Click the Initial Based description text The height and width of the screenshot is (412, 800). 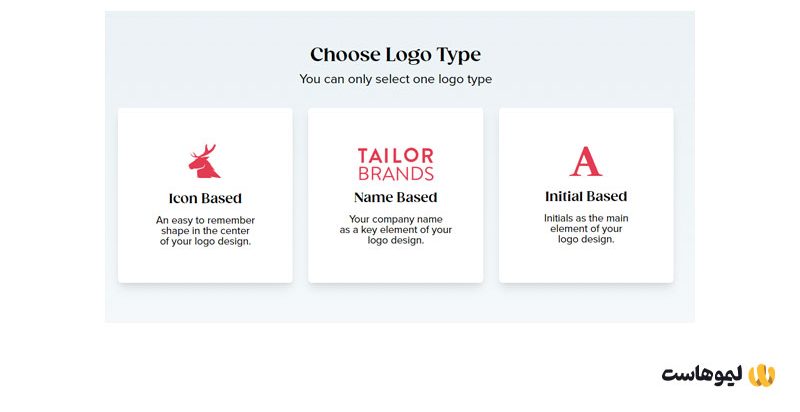(x=586, y=228)
